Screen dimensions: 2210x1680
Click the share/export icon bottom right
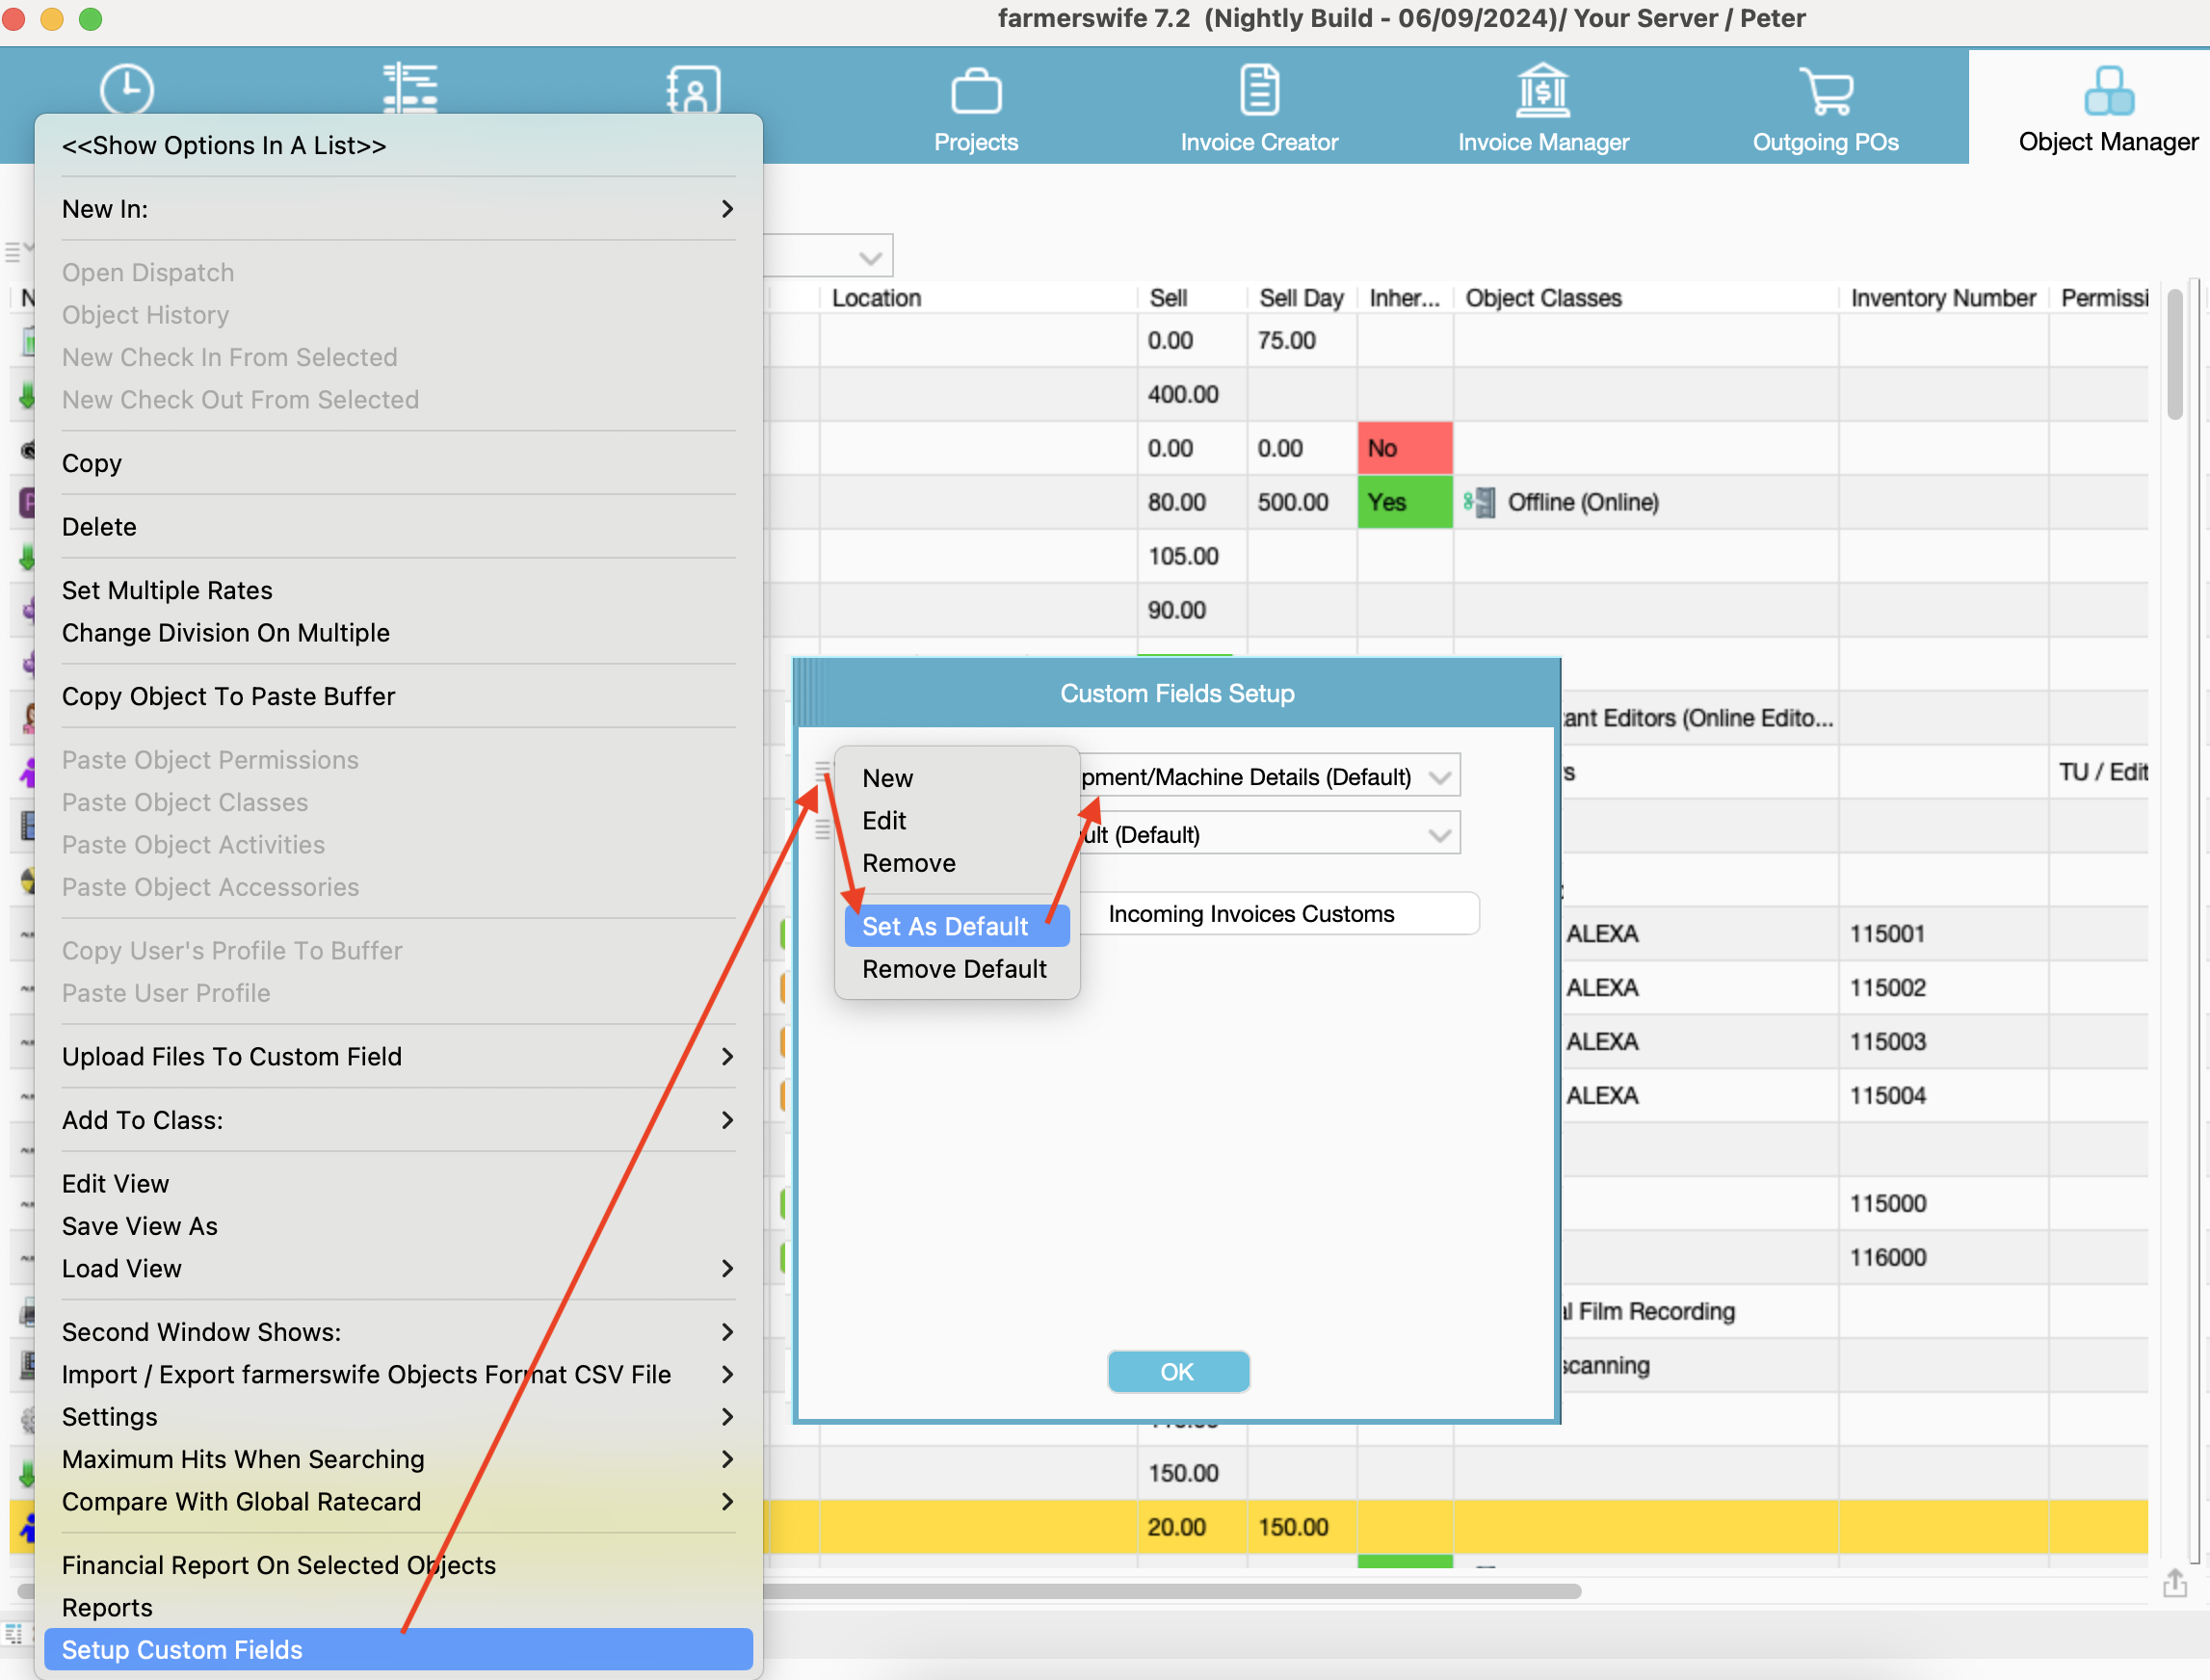[x=2174, y=1583]
